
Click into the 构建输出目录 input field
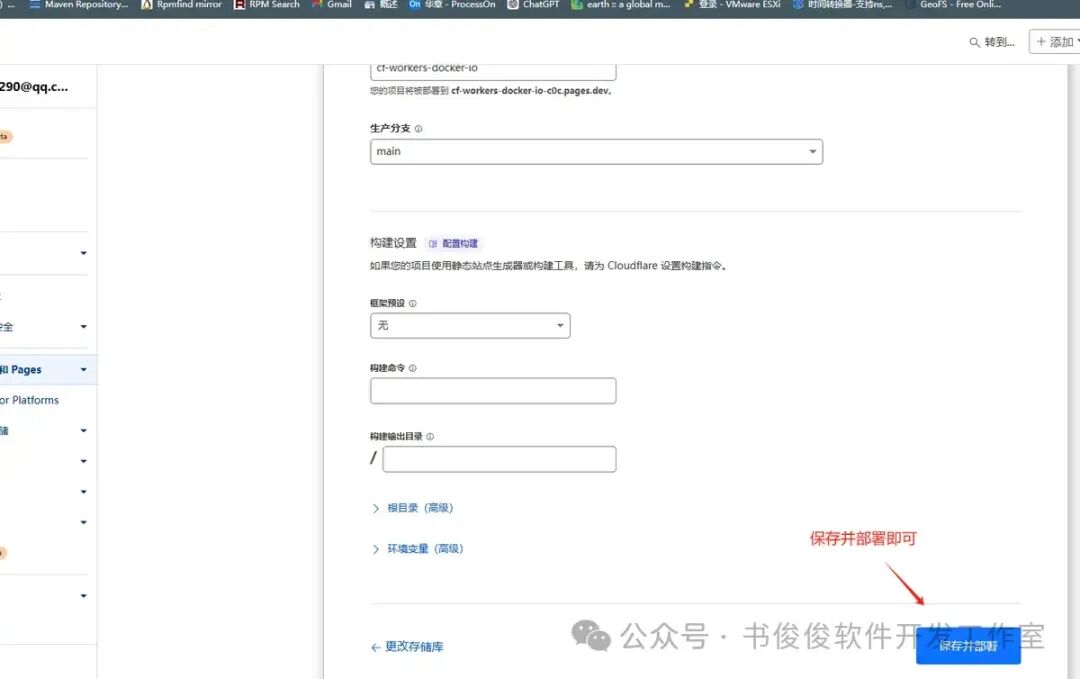pyautogui.click(x=499, y=459)
